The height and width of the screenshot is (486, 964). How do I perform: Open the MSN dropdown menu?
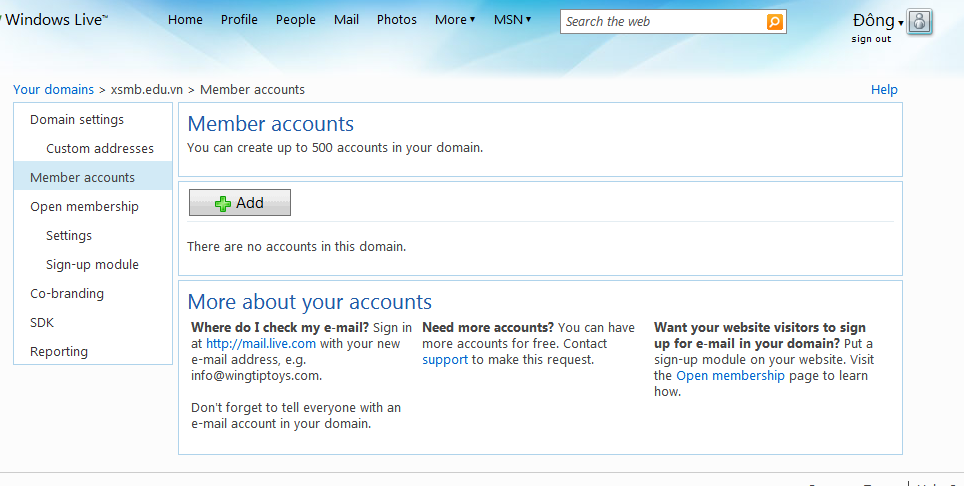coord(512,20)
